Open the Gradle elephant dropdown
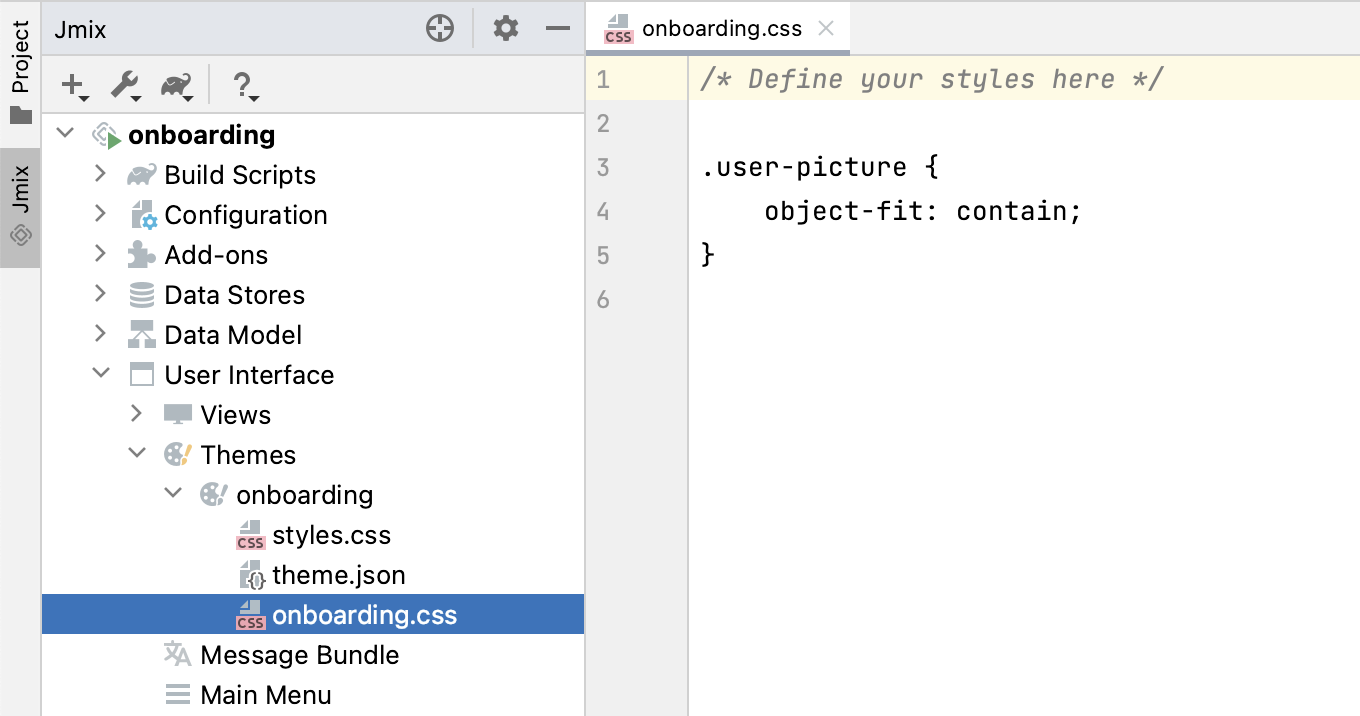This screenshot has width=1360, height=716. [178, 87]
